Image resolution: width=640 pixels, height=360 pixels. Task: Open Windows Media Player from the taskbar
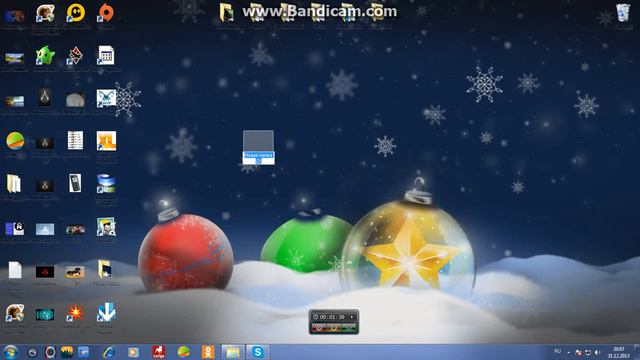pos(133,352)
